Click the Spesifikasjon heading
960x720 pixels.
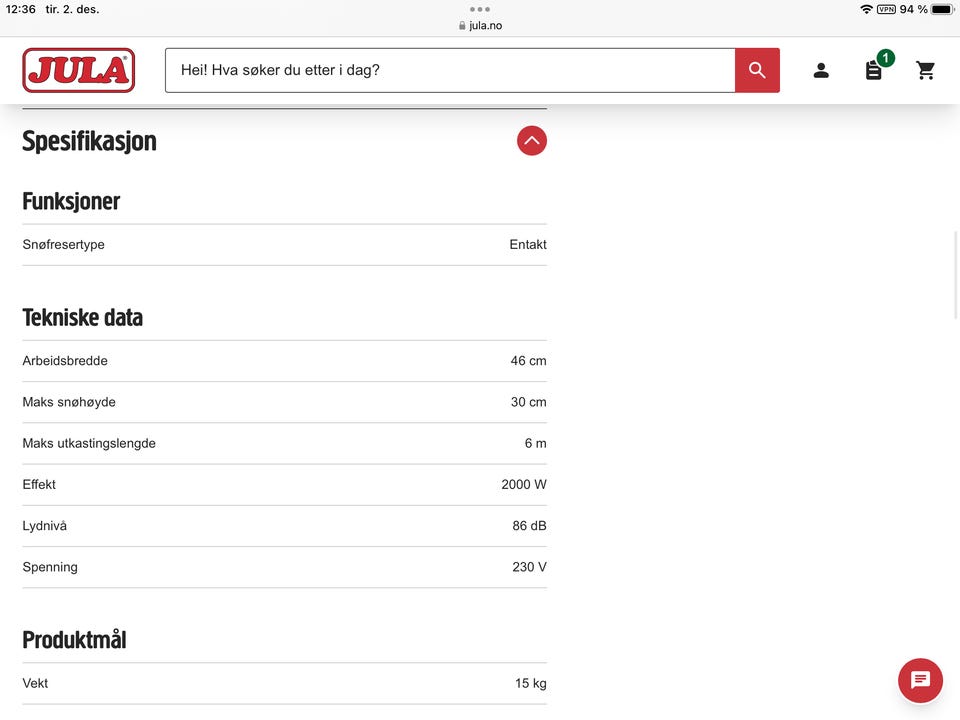[x=89, y=141]
